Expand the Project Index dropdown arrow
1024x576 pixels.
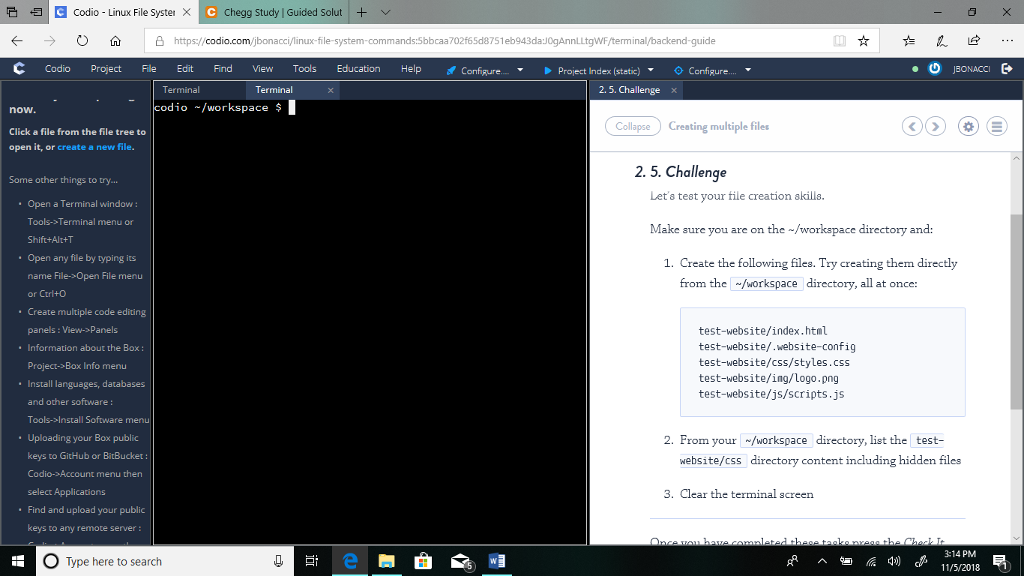[650, 70]
